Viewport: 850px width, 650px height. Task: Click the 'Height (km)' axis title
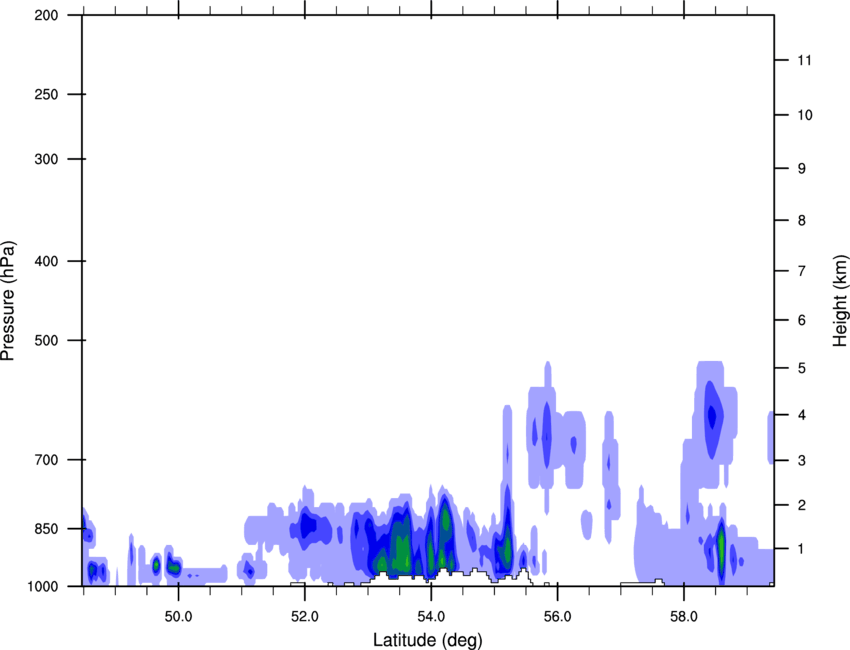click(840, 301)
